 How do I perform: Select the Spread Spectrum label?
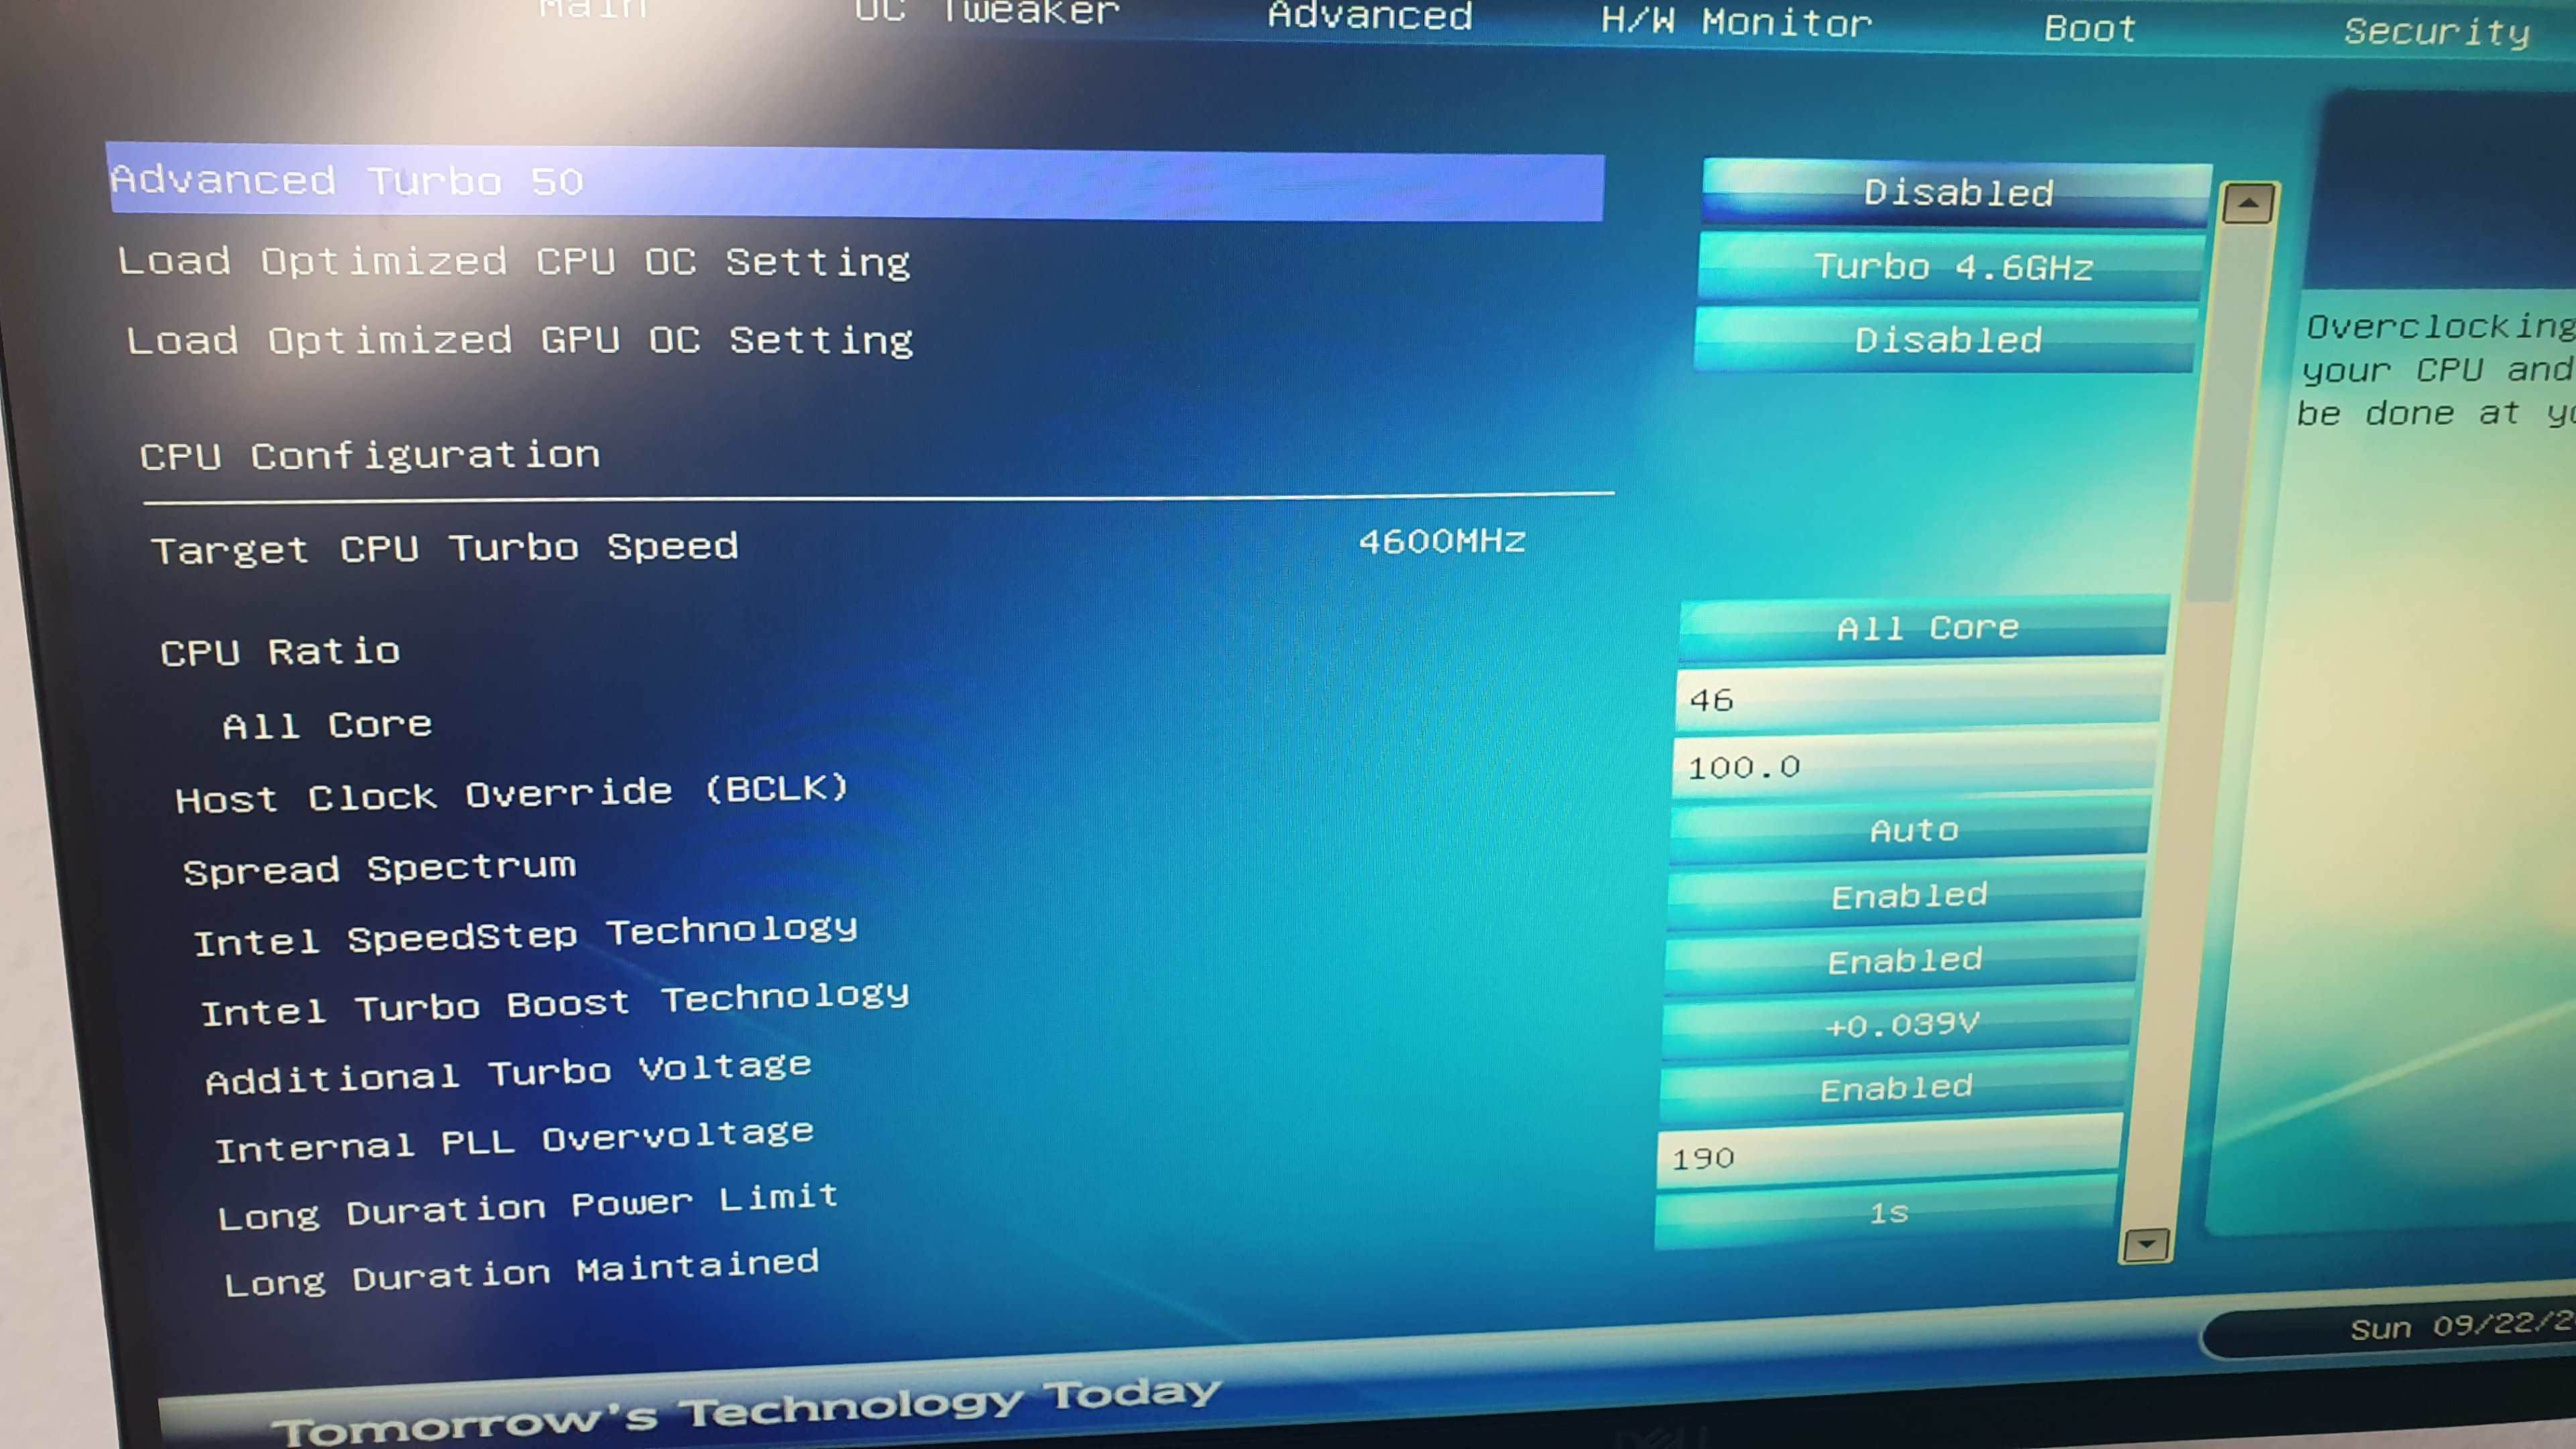[x=379, y=868]
